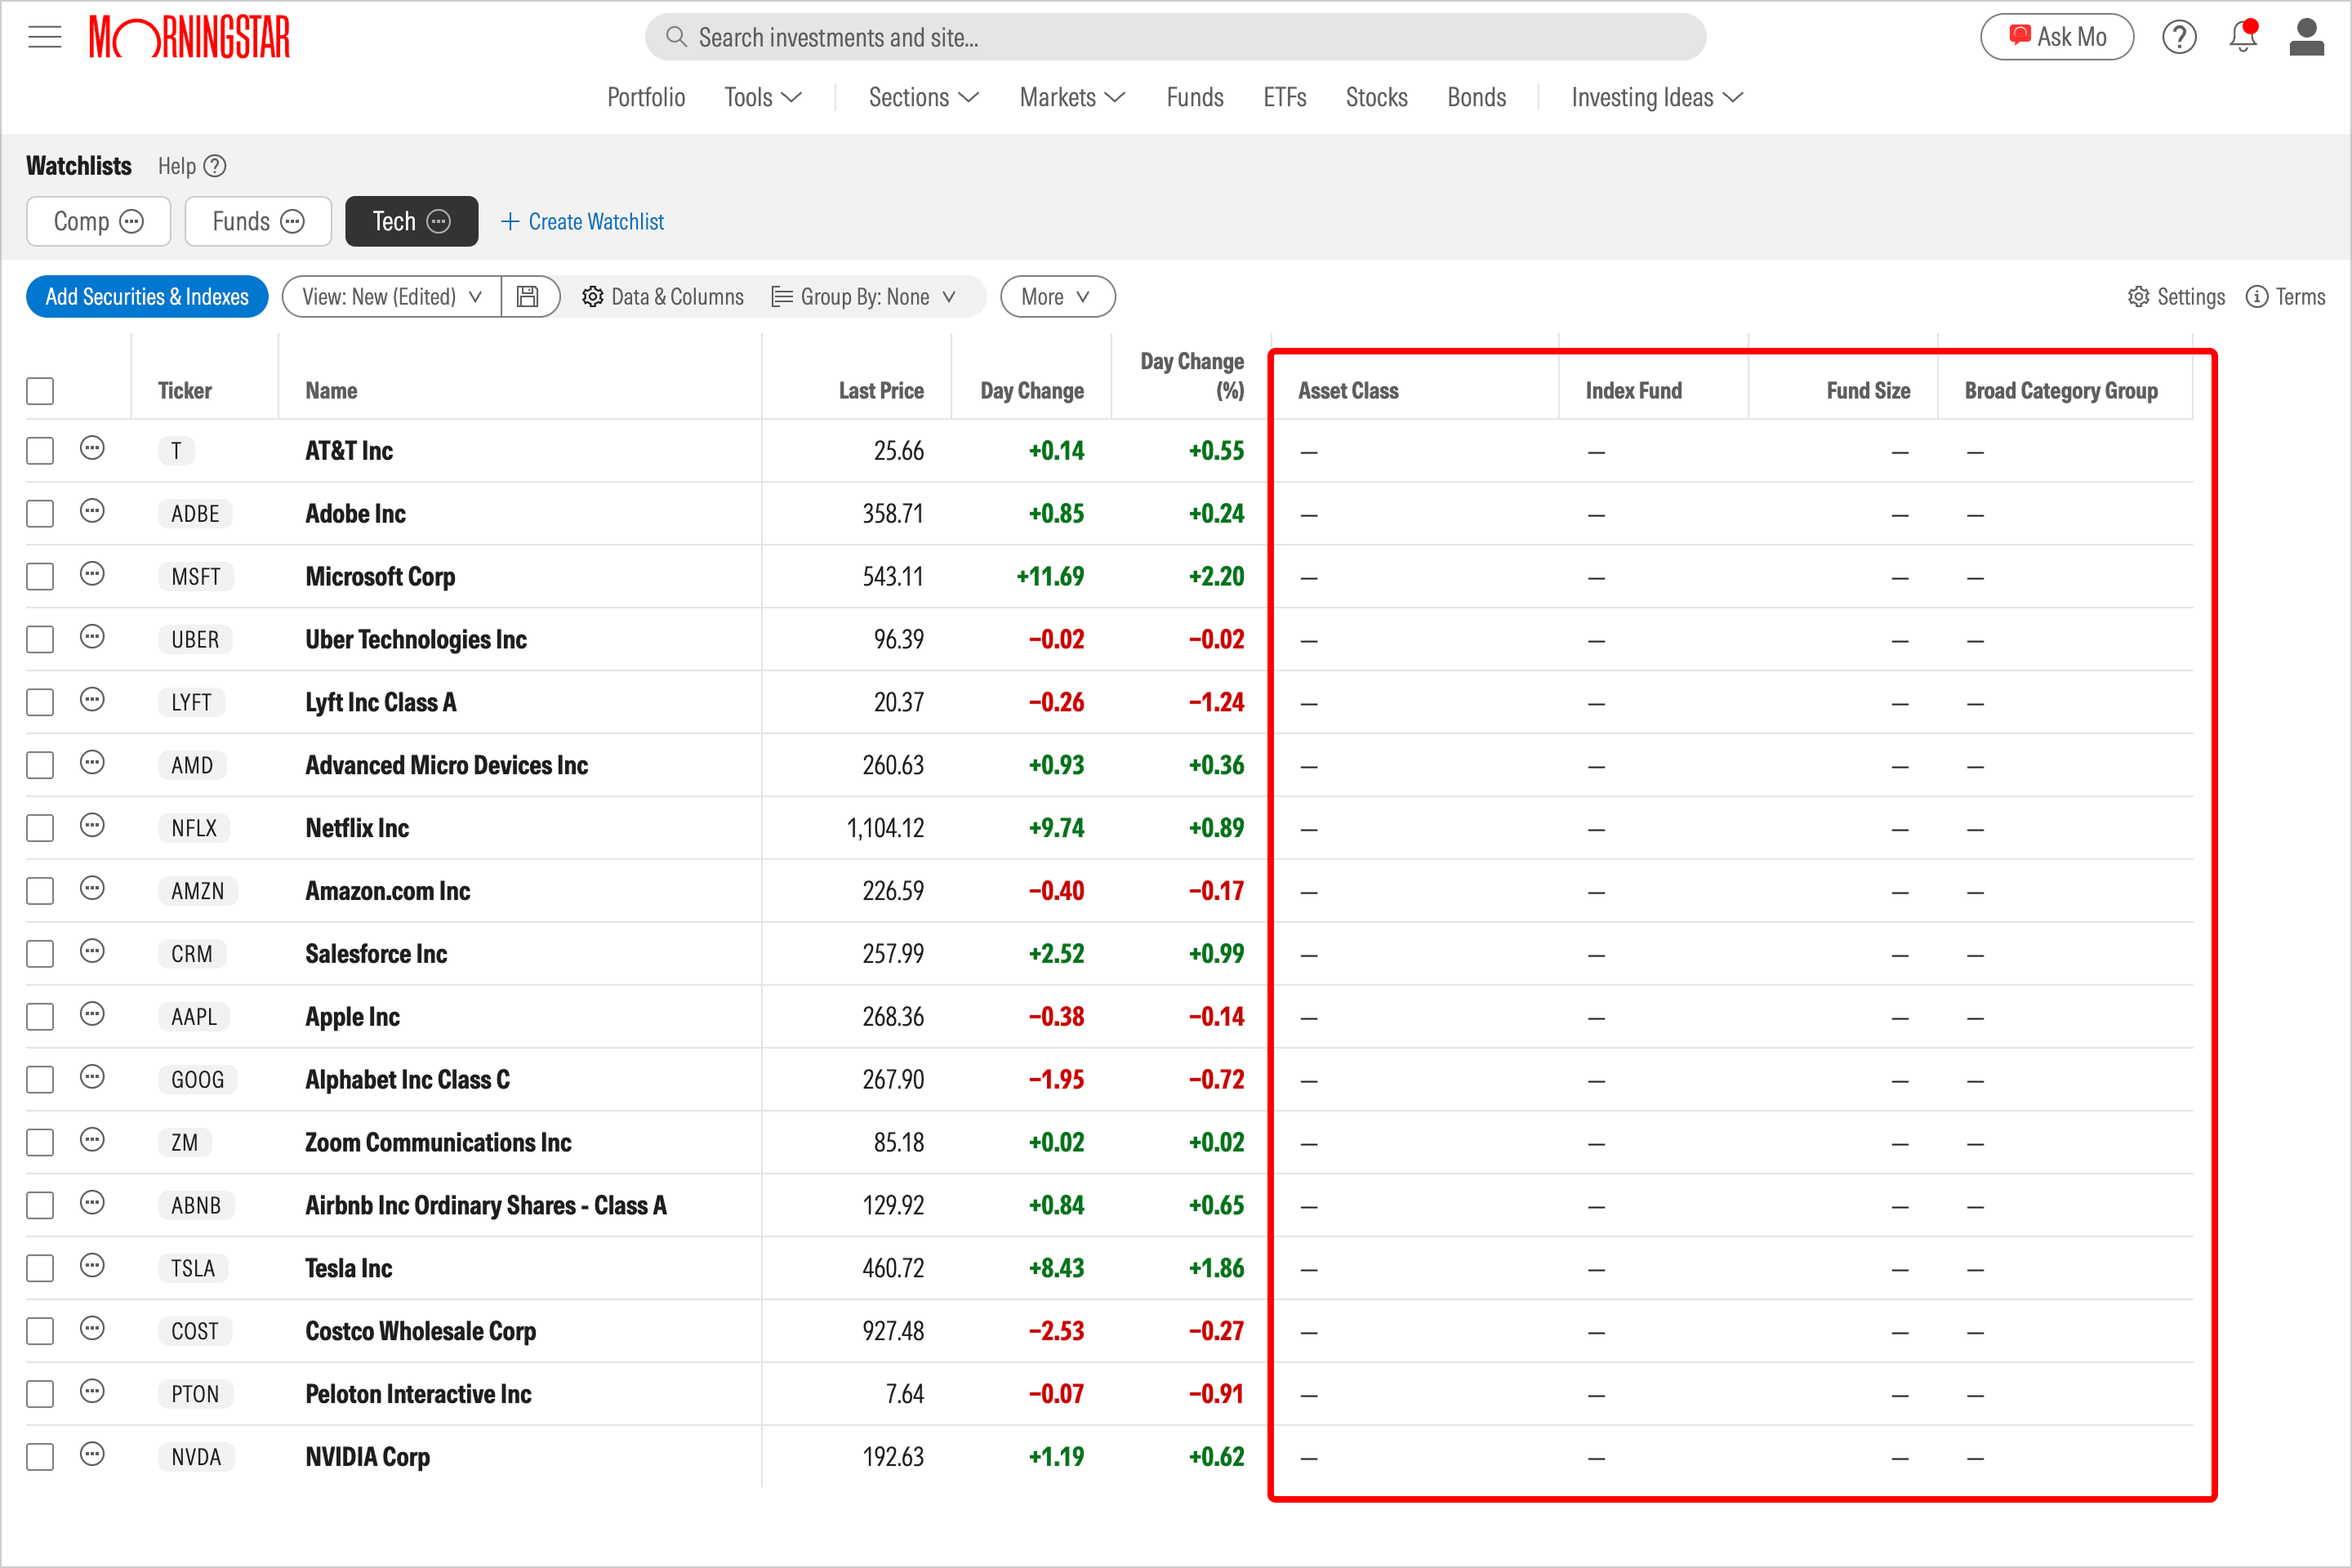Expand the Sections menu

pyautogui.click(x=923, y=97)
